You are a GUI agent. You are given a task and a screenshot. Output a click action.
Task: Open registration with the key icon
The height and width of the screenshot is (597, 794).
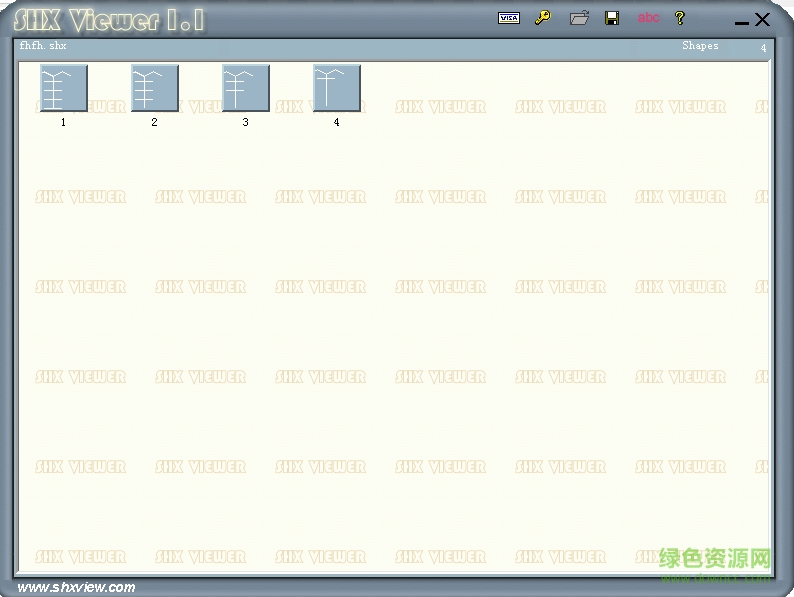pyautogui.click(x=543, y=18)
